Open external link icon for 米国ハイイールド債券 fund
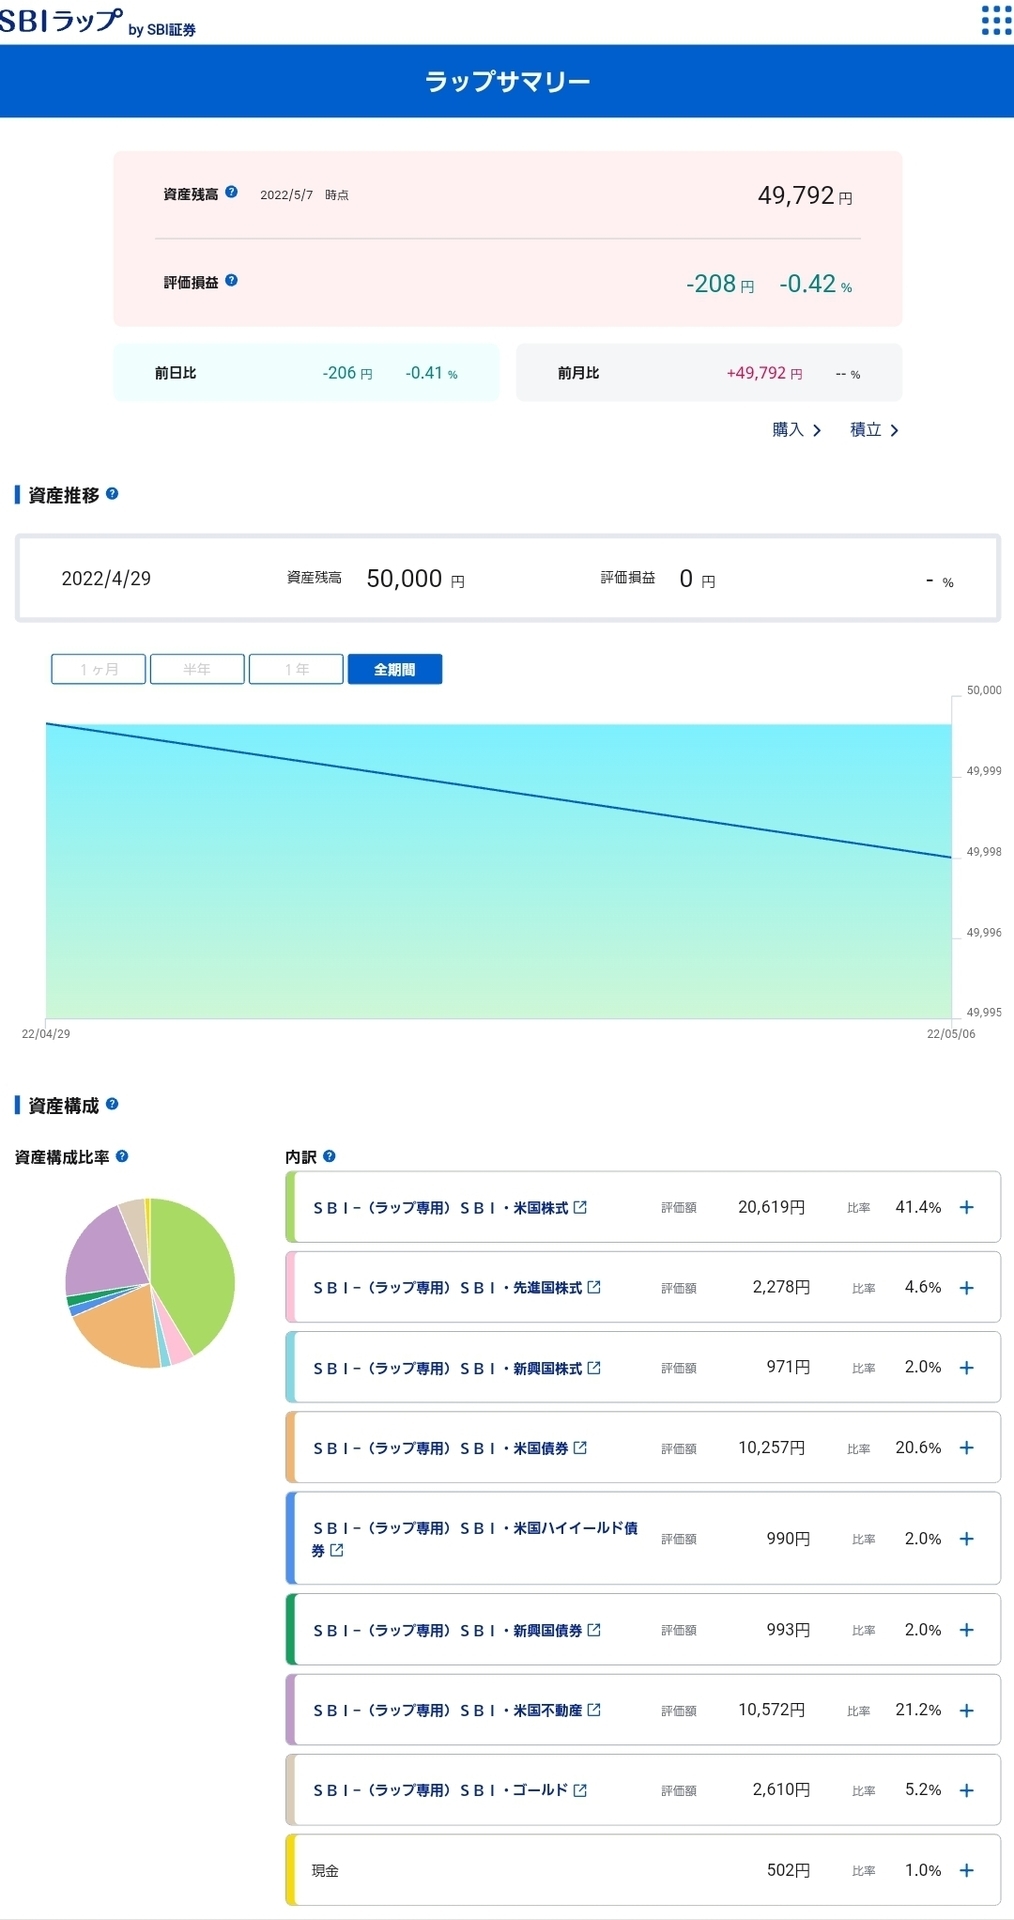Screen dimensions: 1014x1920 click(337, 1550)
